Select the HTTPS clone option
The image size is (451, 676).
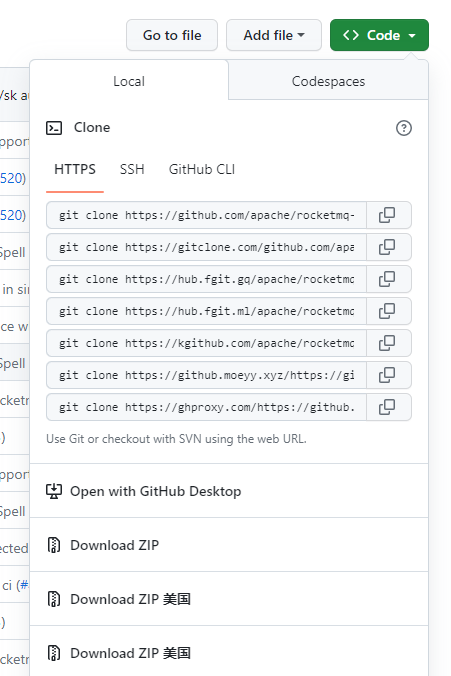coord(75,169)
